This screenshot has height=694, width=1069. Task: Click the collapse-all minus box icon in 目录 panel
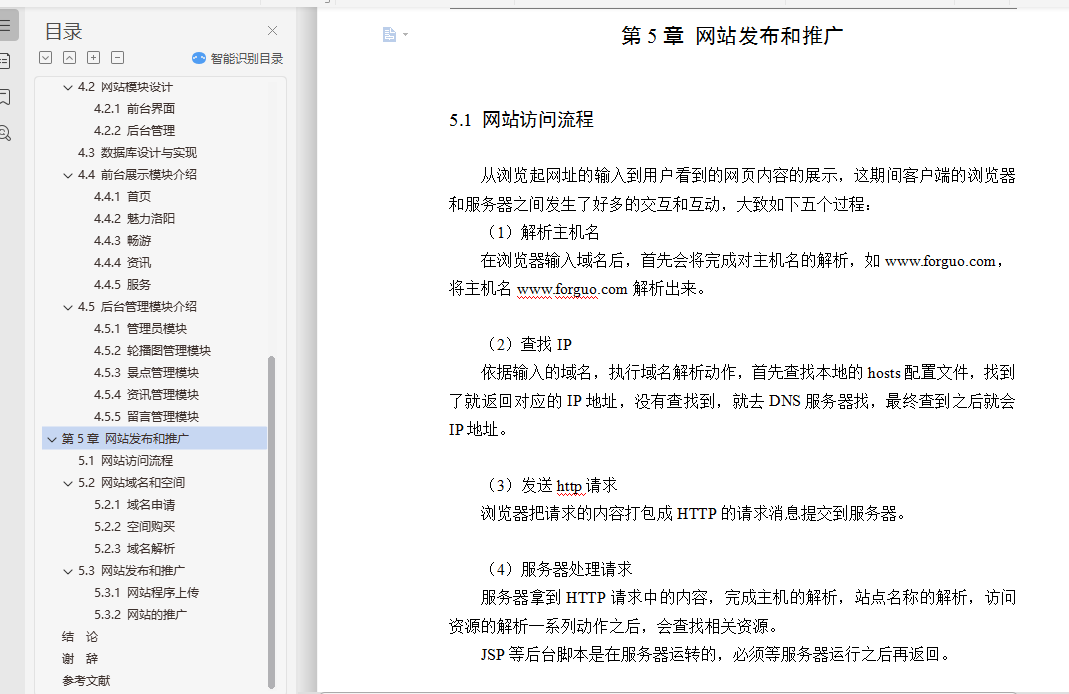(117, 58)
